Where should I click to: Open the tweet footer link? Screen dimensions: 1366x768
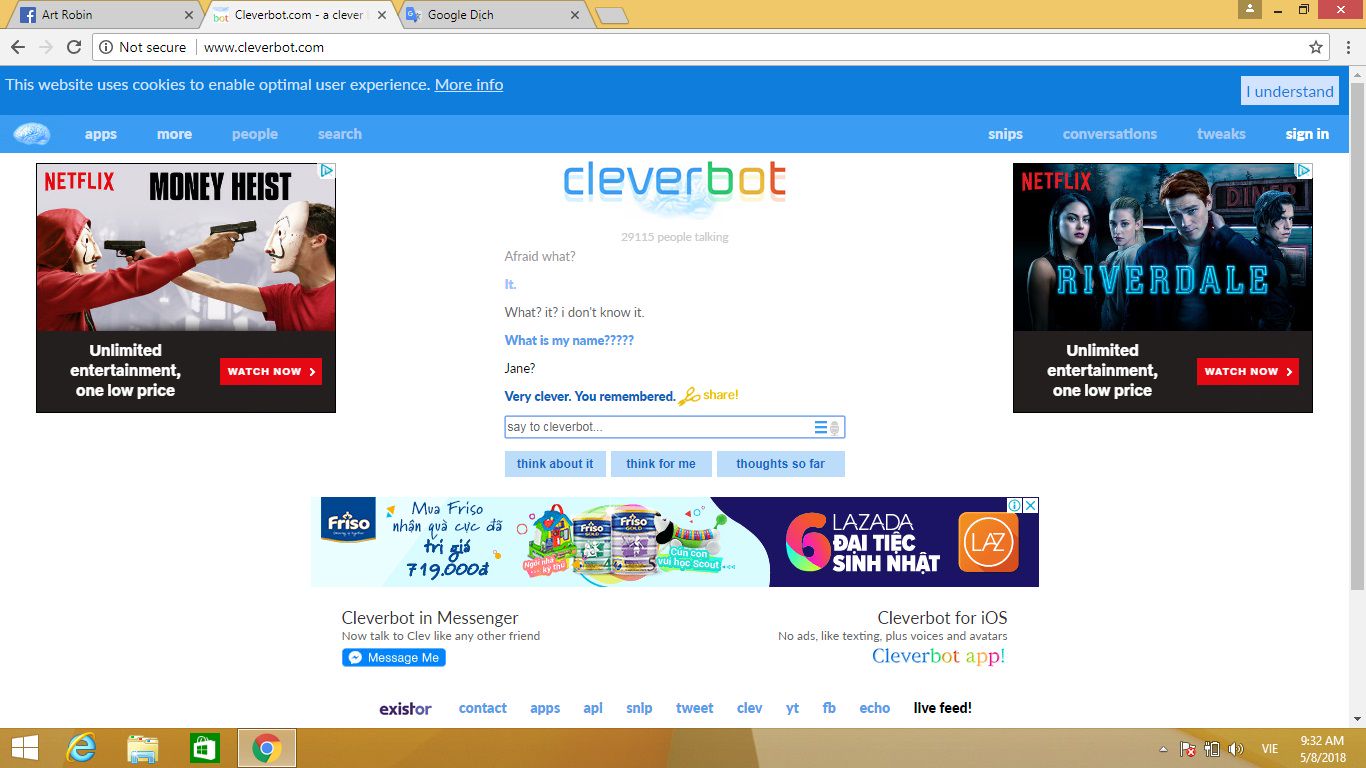pos(694,708)
